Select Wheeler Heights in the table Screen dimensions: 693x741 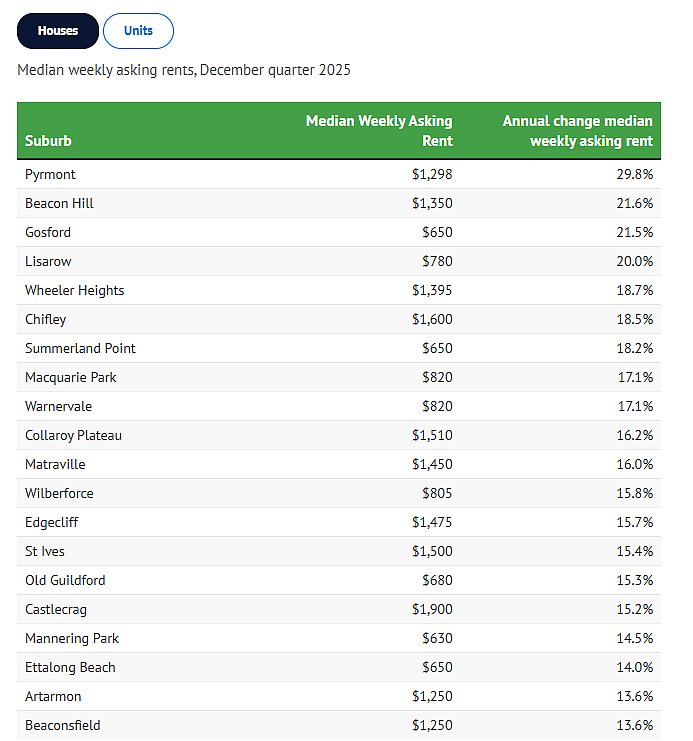(x=75, y=290)
